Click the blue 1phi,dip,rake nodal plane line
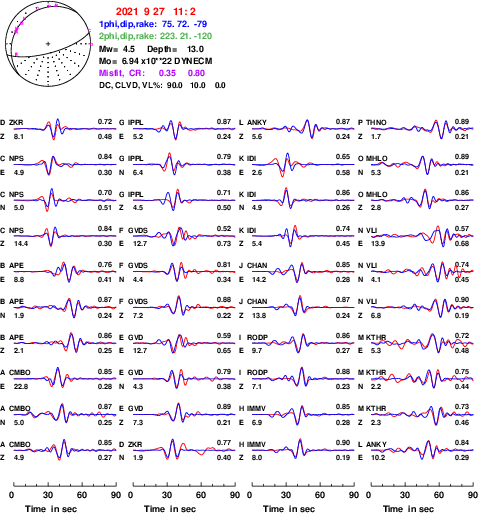 pyautogui.click(x=153, y=24)
